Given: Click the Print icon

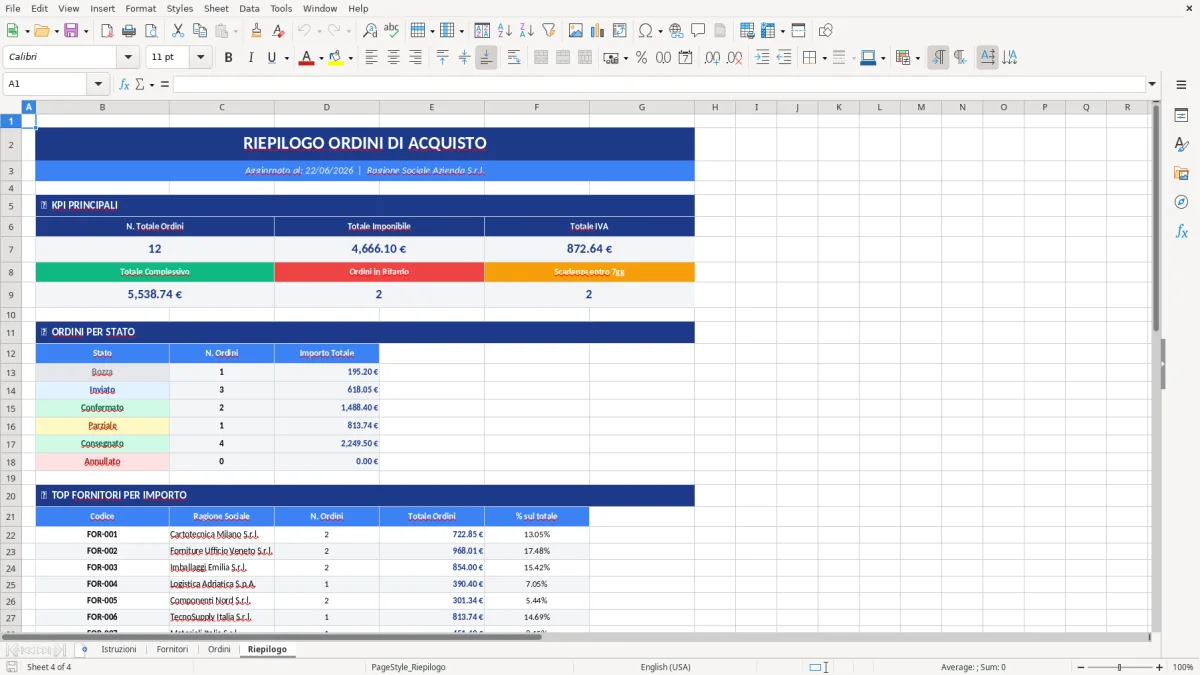Looking at the screenshot, I should 129,31.
